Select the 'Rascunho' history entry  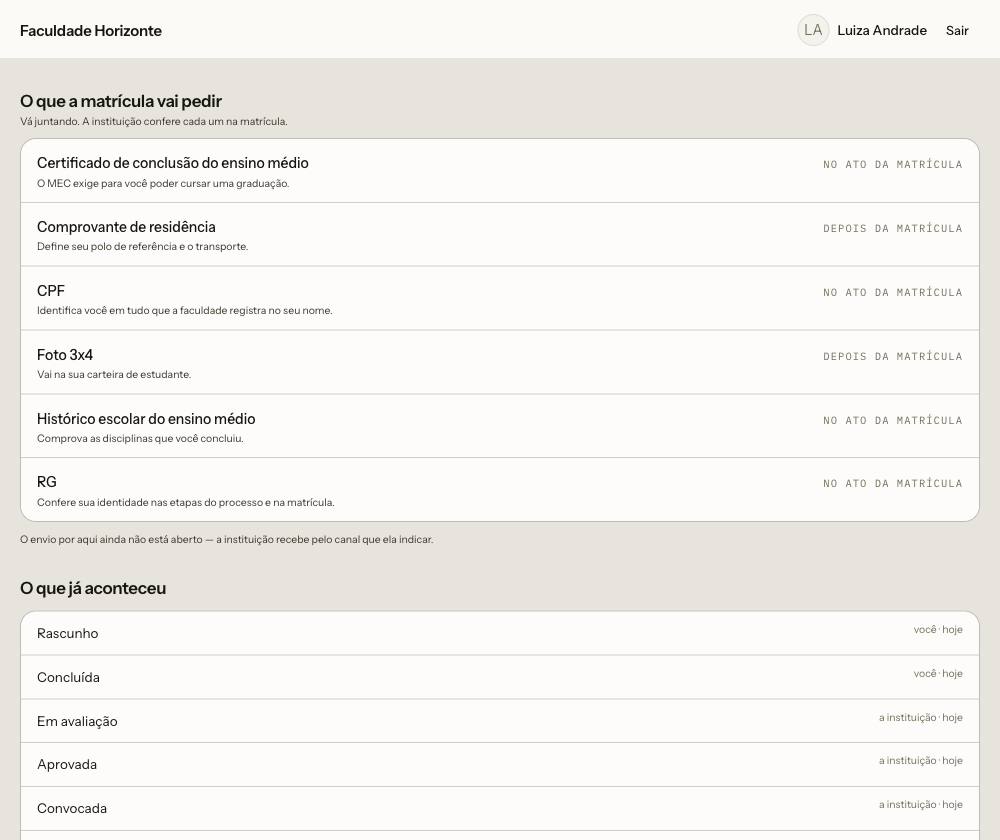(68, 633)
